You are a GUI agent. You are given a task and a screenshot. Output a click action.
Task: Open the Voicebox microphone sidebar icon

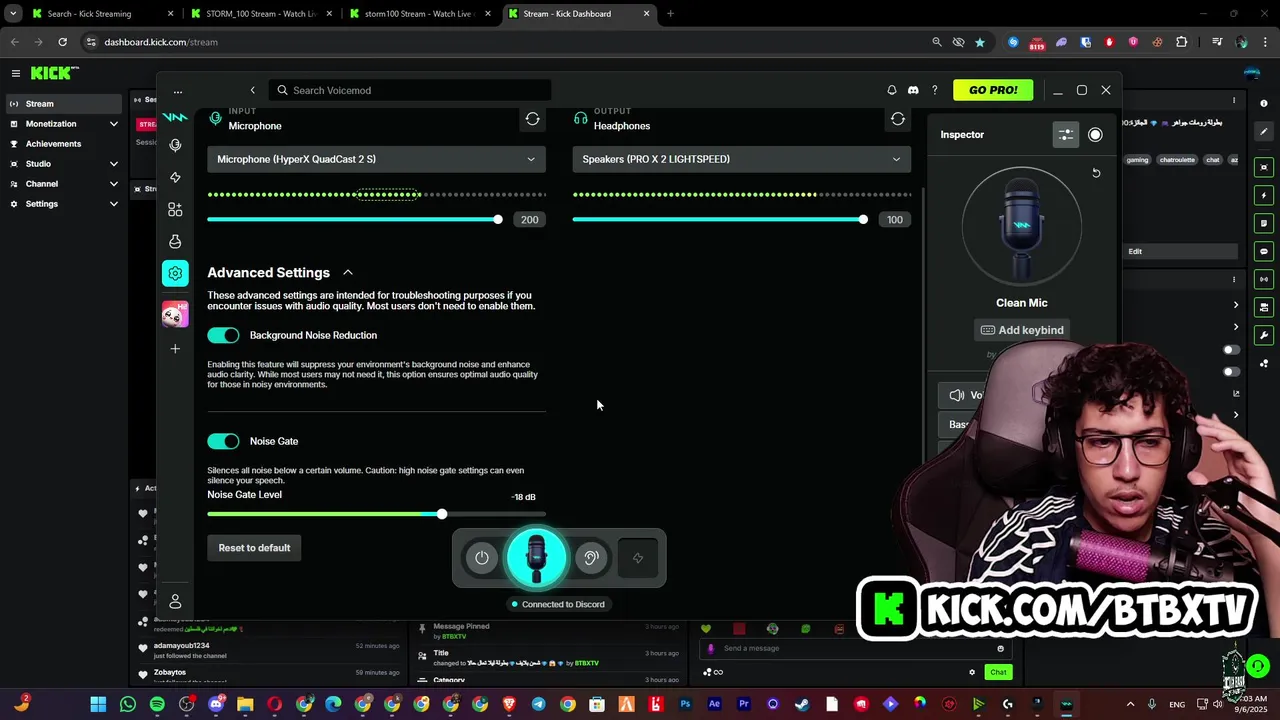coord(175,145)
